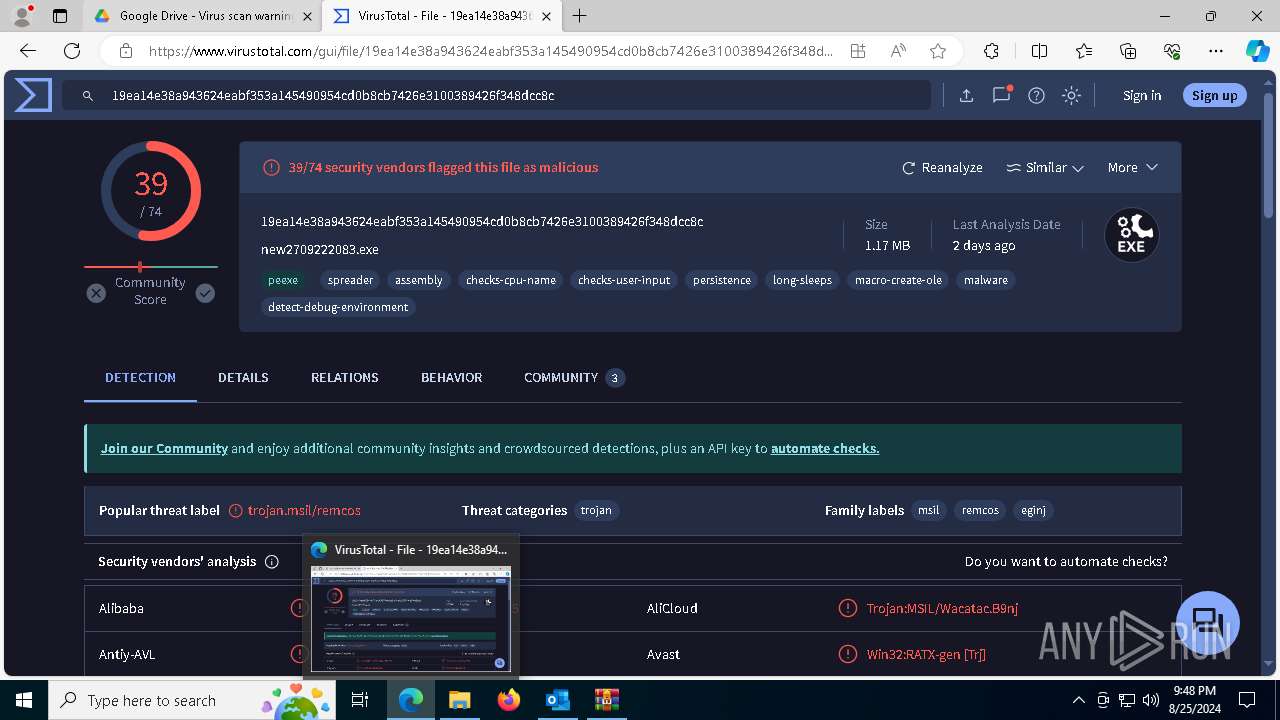Viewport: 1280px width, 720px height.
Task: Click the spreader tag
Action: 350,280
